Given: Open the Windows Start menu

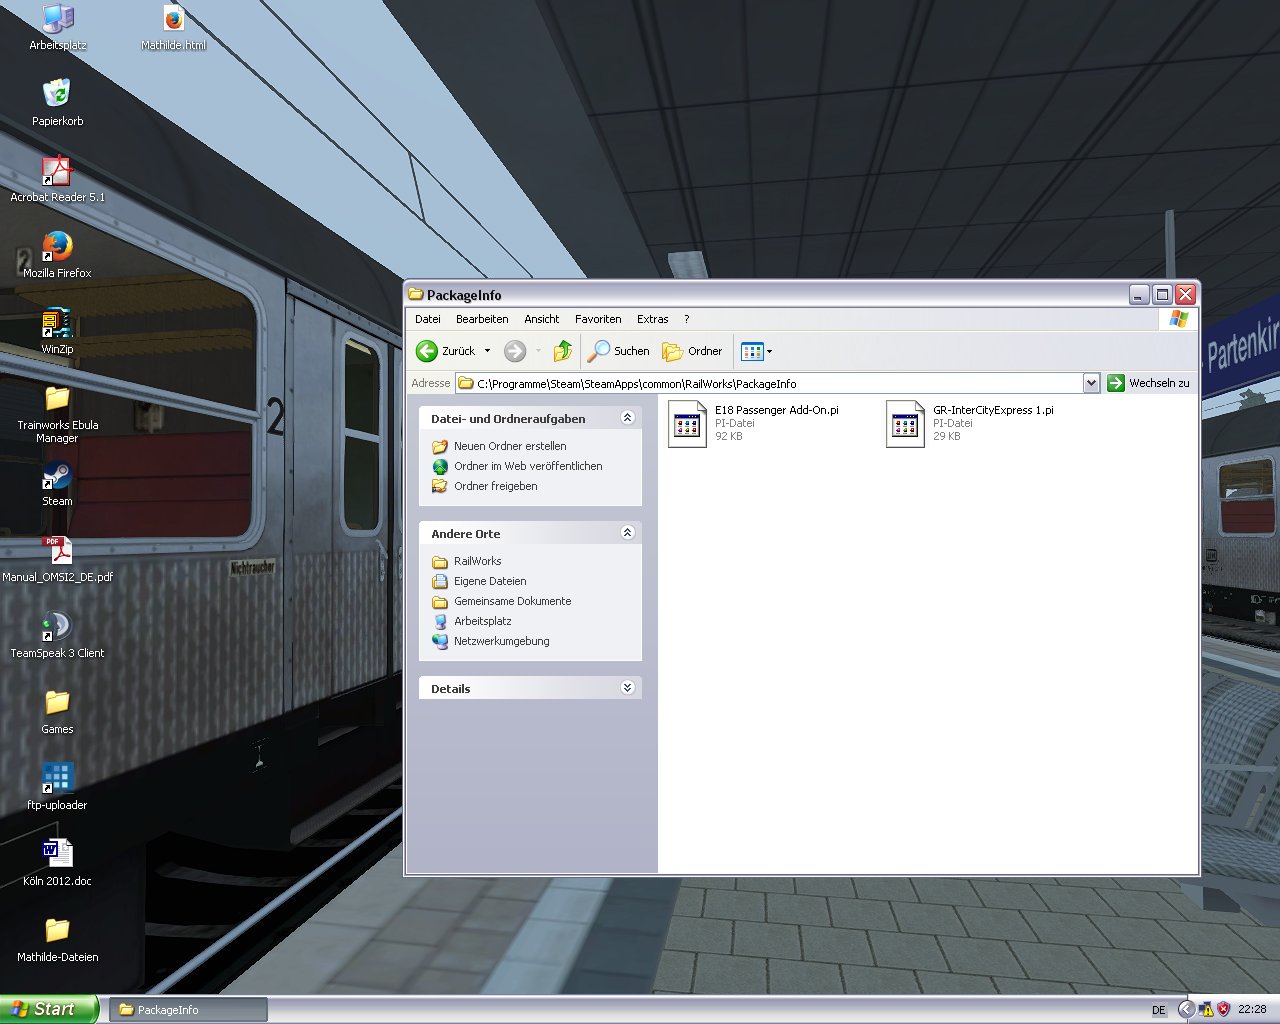Looking at the screenshot, I should pos(50,1009).
